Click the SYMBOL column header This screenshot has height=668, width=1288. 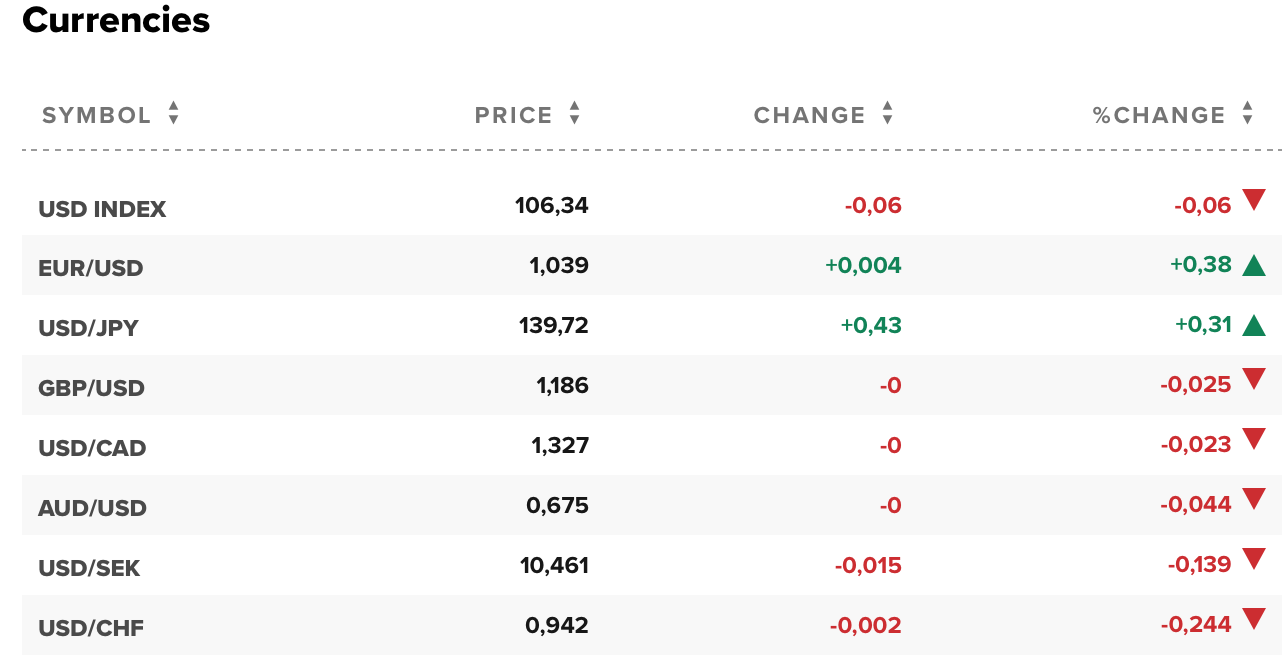click(96, 115)
